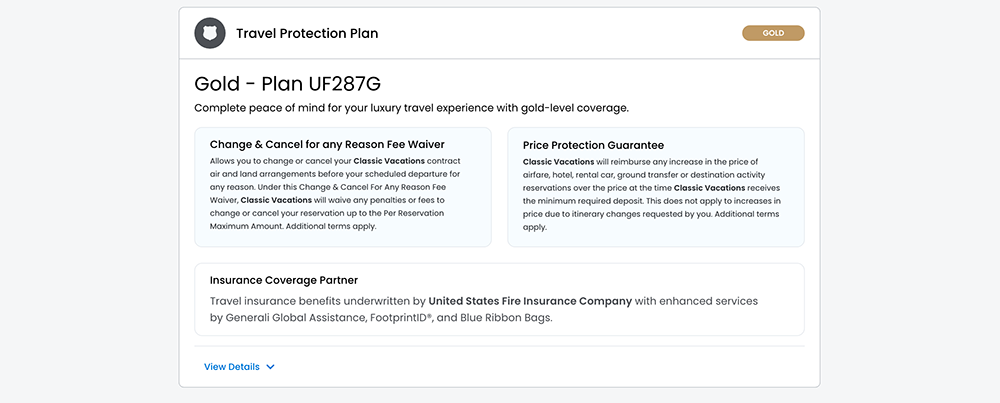Select the Gold - Plan UF287G heading
This screenshot has height=403, width=1000.
tap(287, 82)
